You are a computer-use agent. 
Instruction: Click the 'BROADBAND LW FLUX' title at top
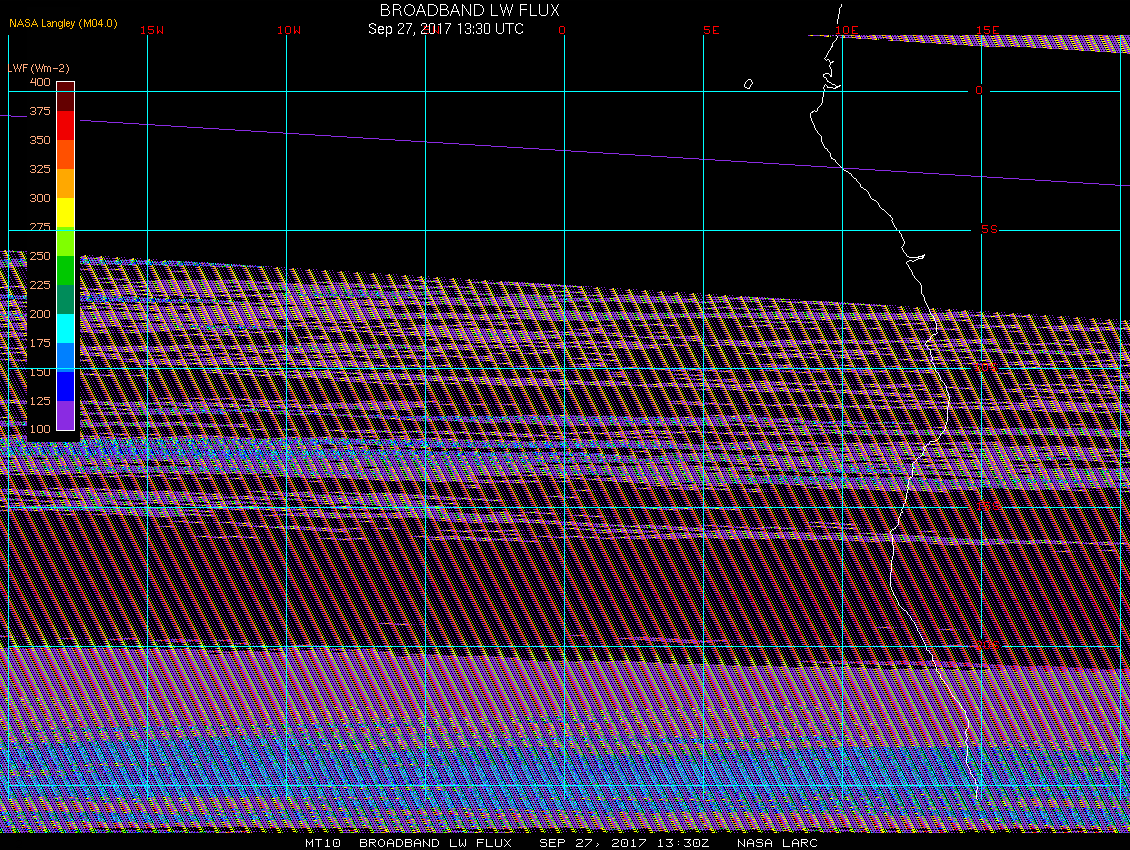pyautogui.click(x=469, y=10)
